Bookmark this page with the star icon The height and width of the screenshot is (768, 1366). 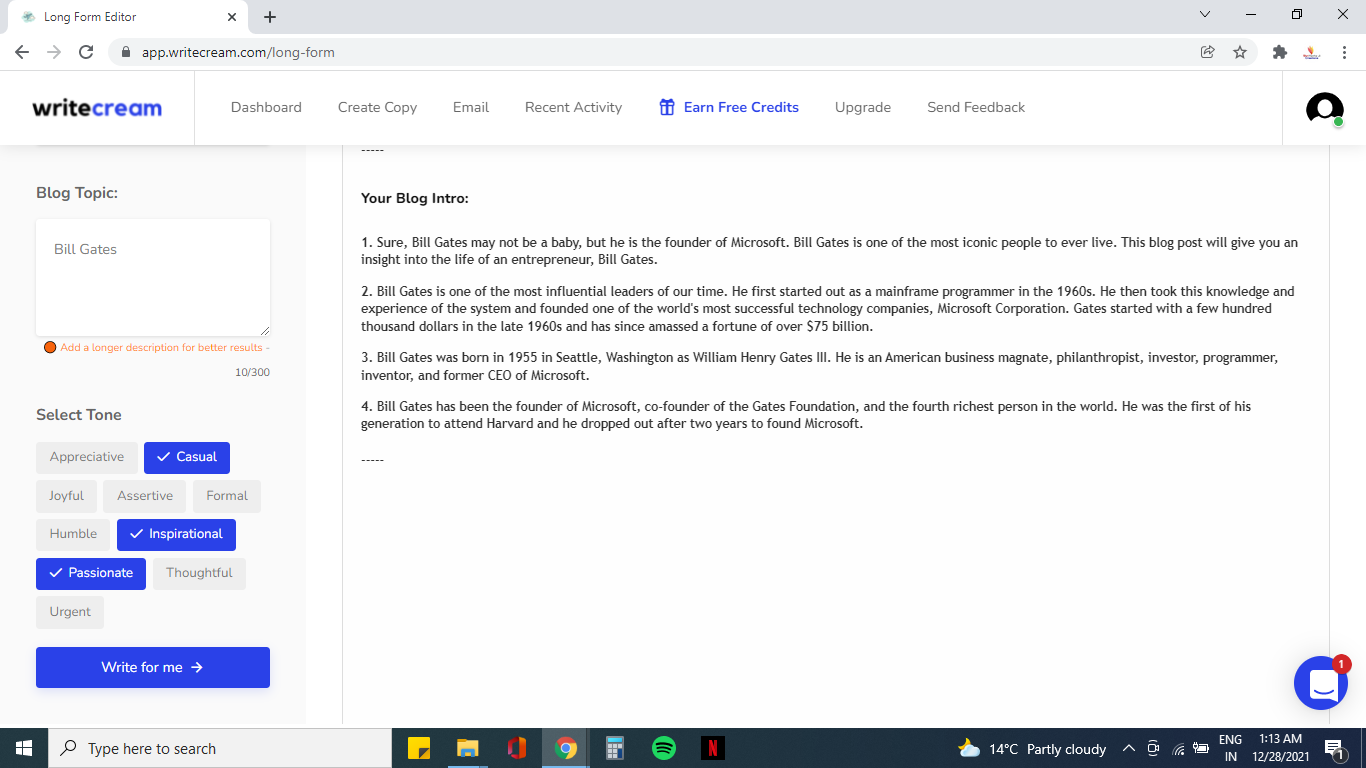click(x=1240, y=52)
